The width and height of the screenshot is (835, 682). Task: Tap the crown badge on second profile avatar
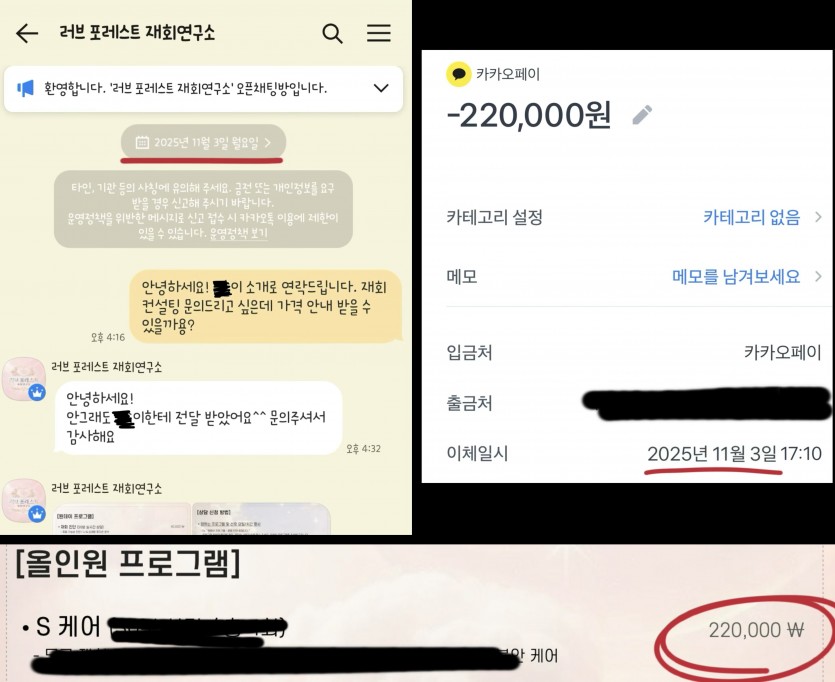[x=37, y=514]
